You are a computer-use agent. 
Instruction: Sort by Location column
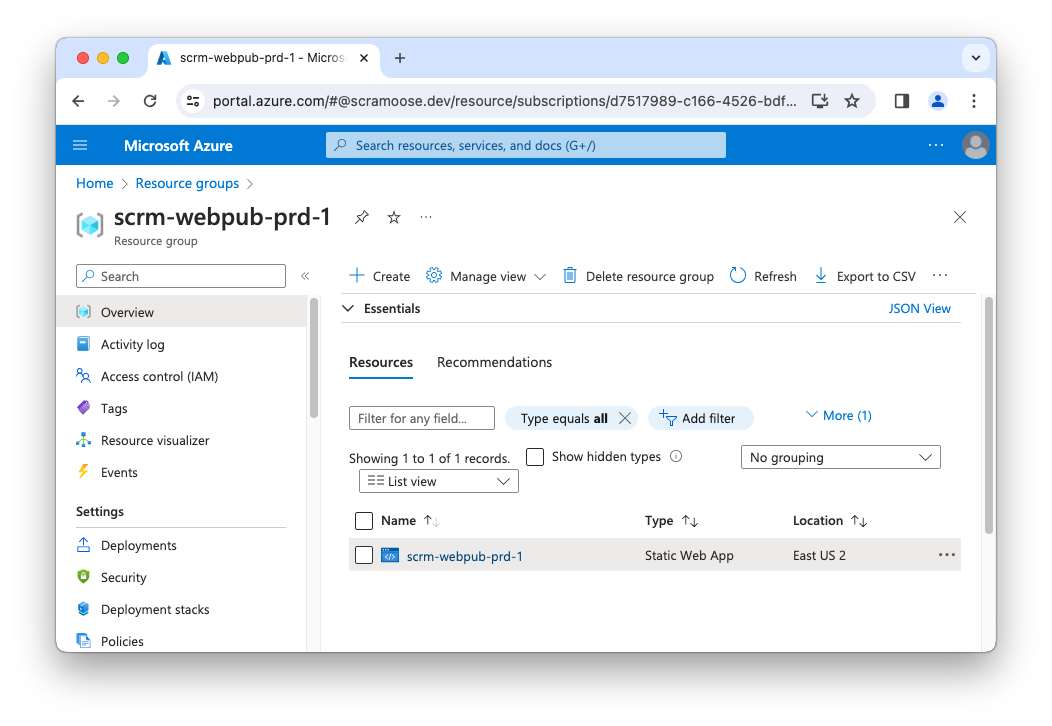click(x=830, y=521)
